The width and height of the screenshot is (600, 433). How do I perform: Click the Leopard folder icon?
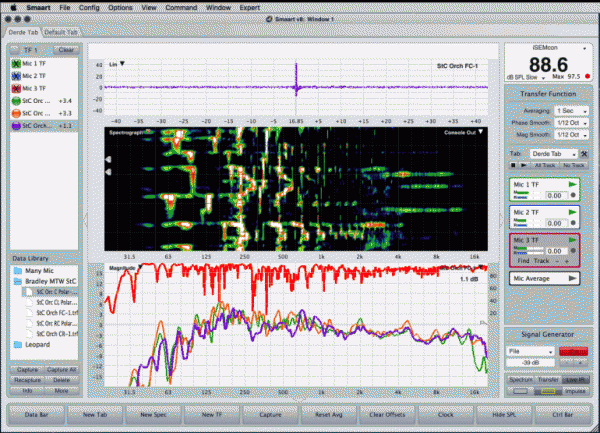17,344
